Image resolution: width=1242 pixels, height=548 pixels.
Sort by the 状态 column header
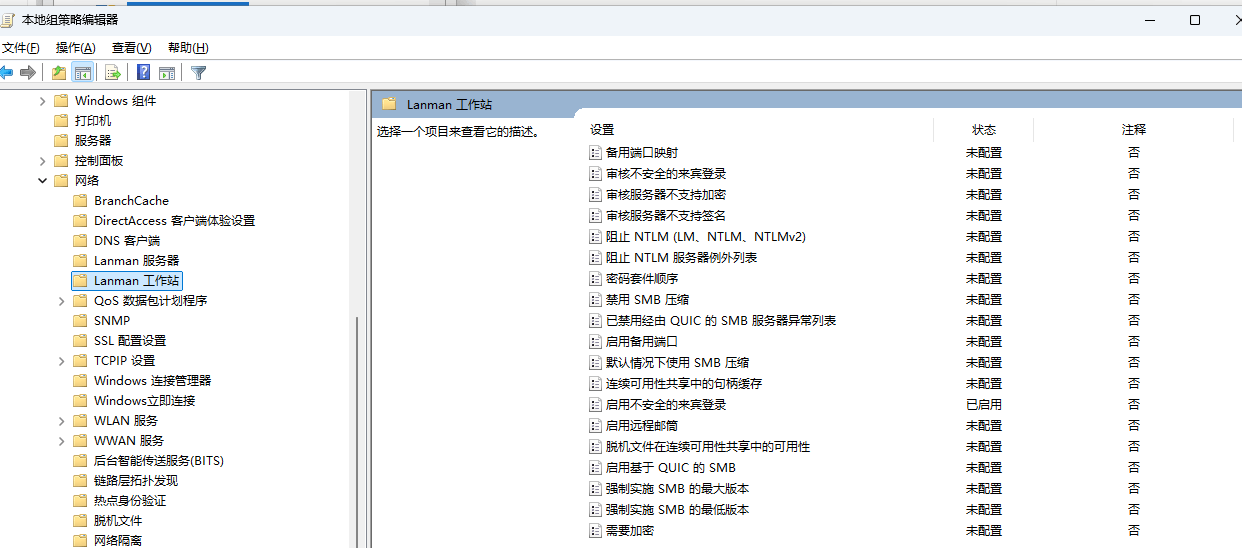point(984,130)
